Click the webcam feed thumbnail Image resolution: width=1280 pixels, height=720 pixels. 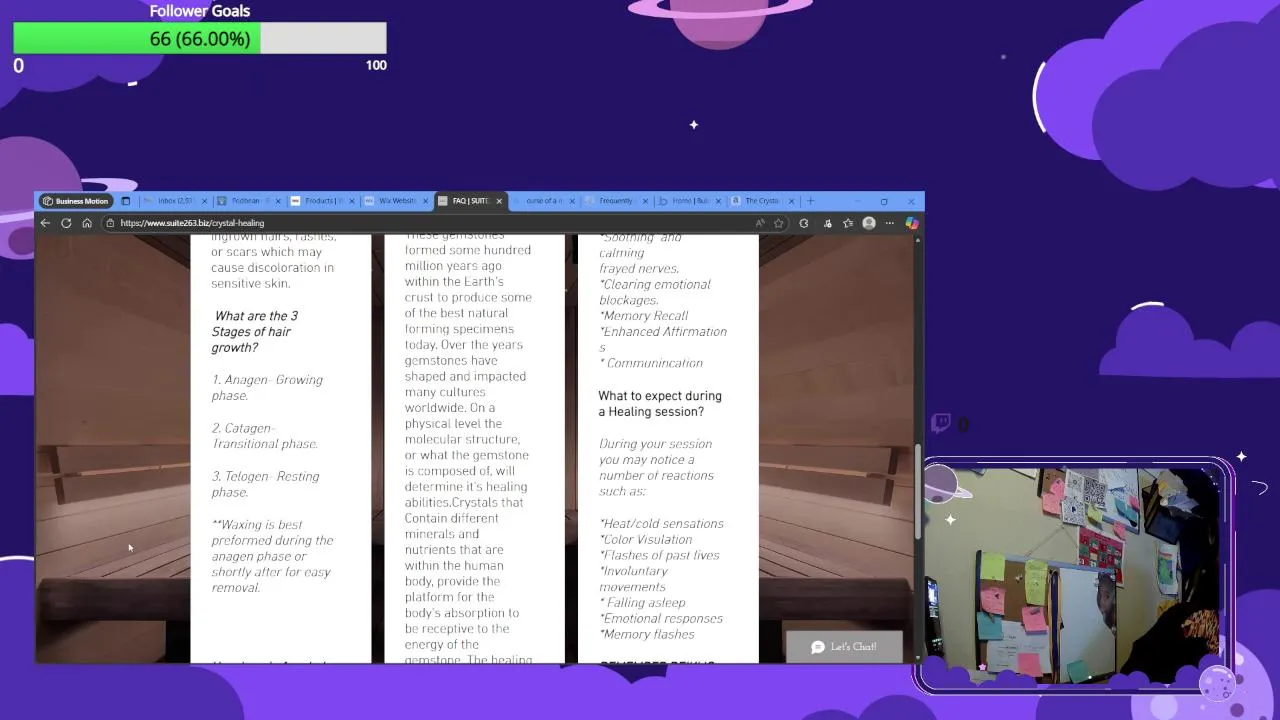[1072, 575]
